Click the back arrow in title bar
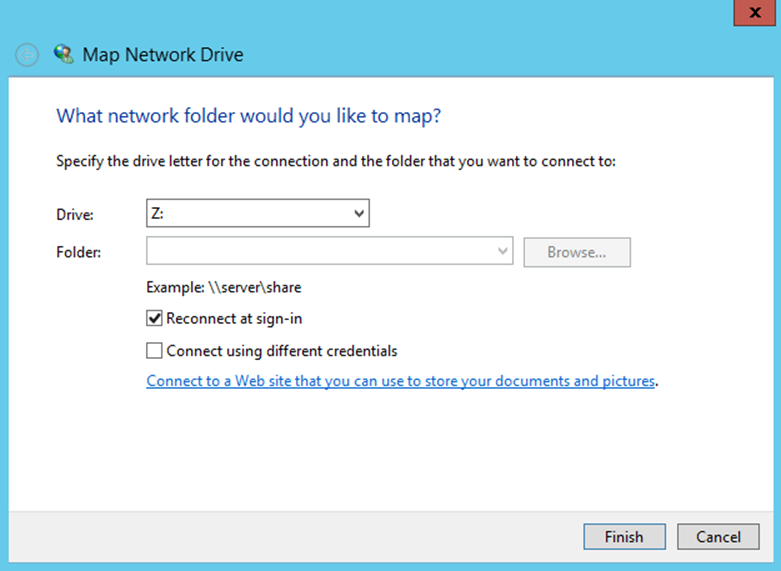Image resolution: width=781 pixels, height=571 pixels. coord(27,55)
